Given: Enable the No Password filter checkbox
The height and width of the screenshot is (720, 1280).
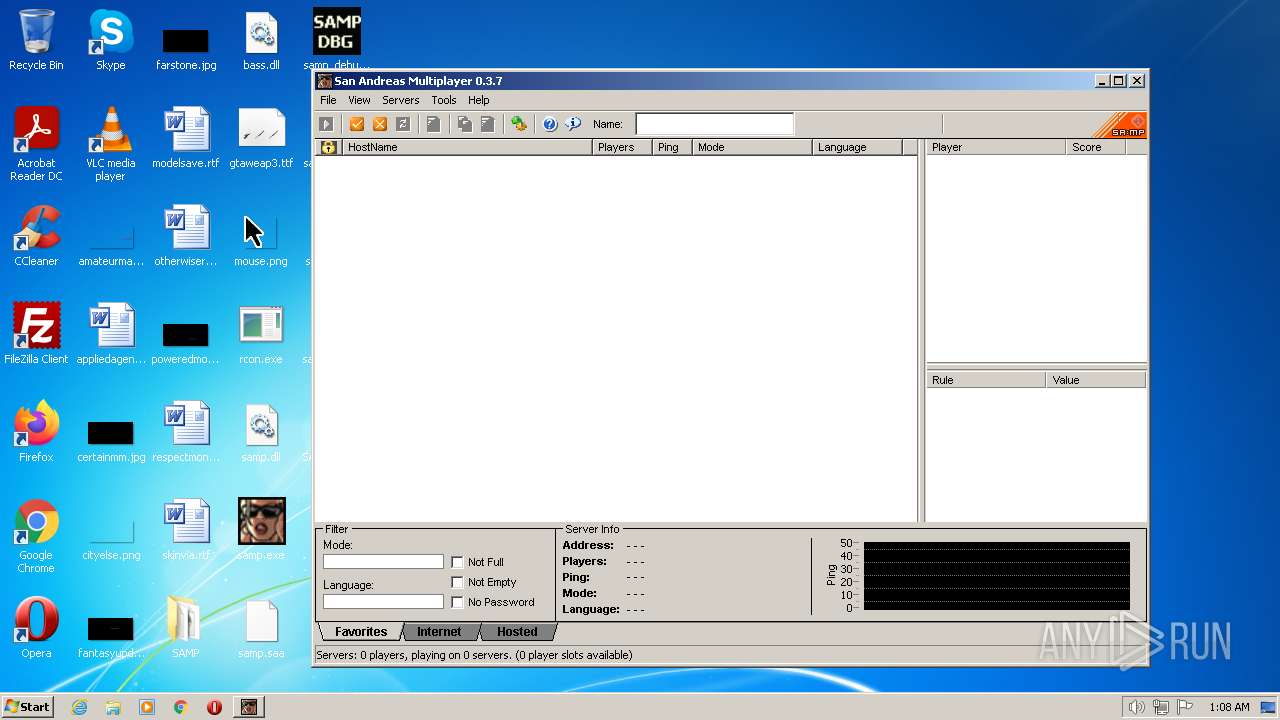Looking at the screenshot, I should point(457,602).
